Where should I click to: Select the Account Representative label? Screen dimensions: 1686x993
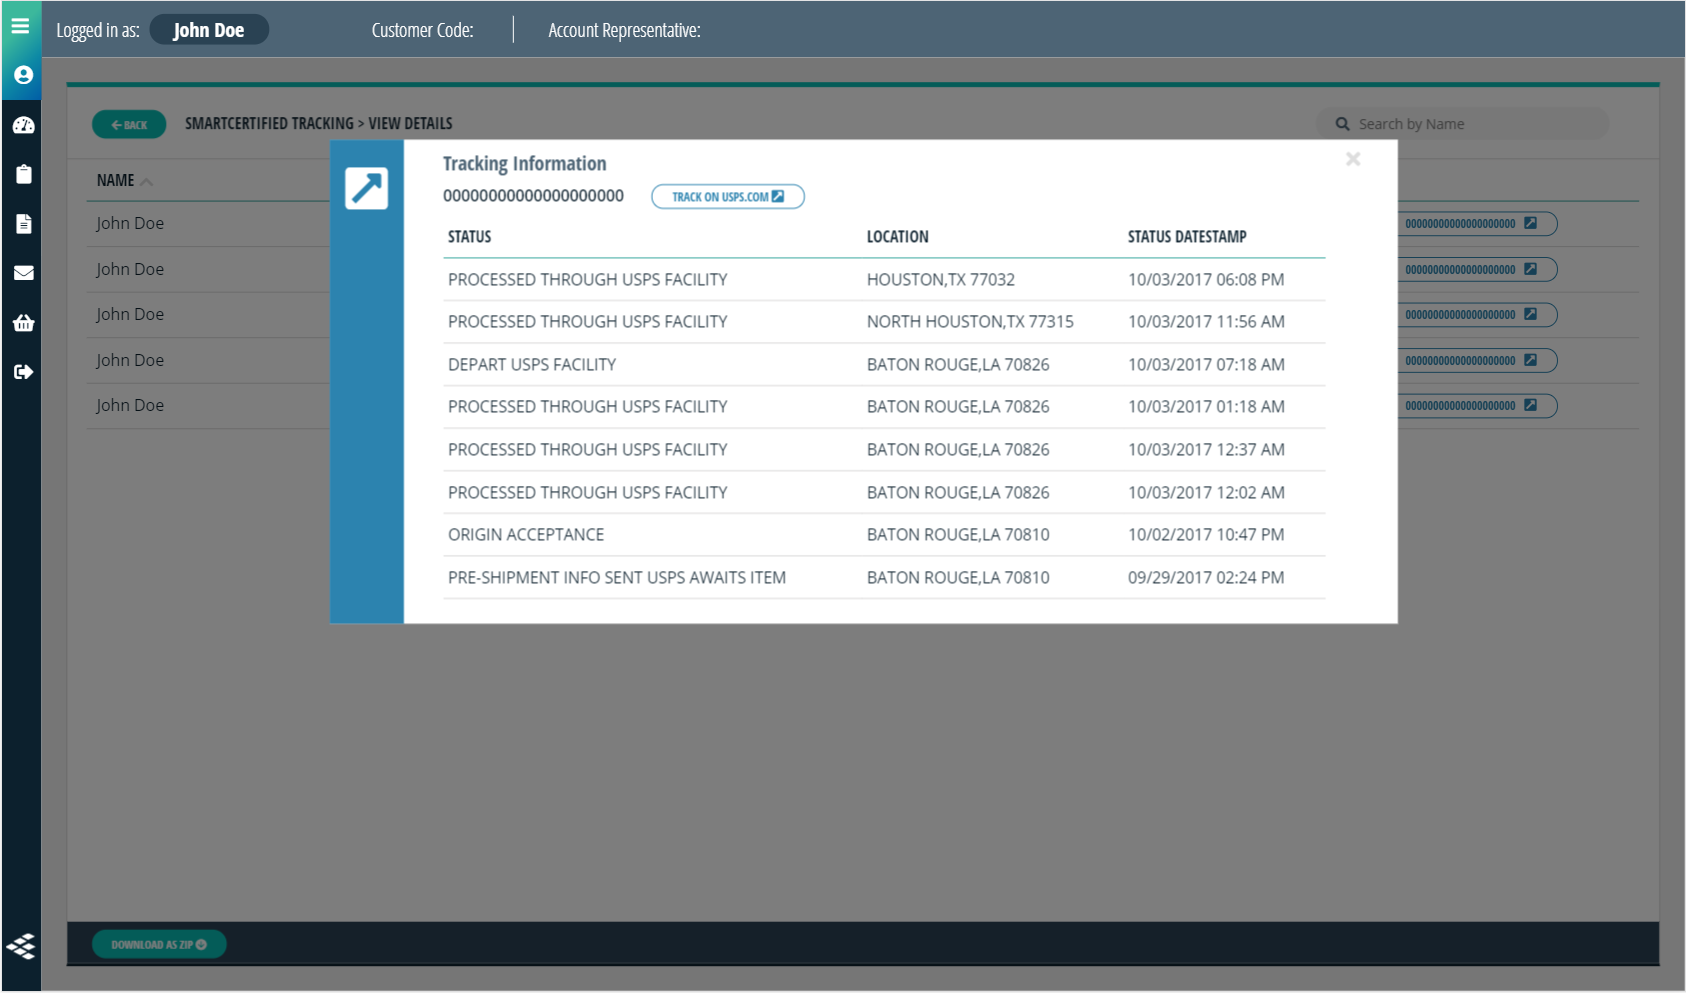(624, 30)
